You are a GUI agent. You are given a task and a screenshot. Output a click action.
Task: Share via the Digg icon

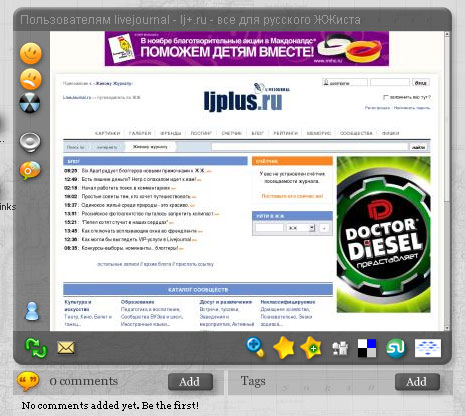[x=340, y=349]
